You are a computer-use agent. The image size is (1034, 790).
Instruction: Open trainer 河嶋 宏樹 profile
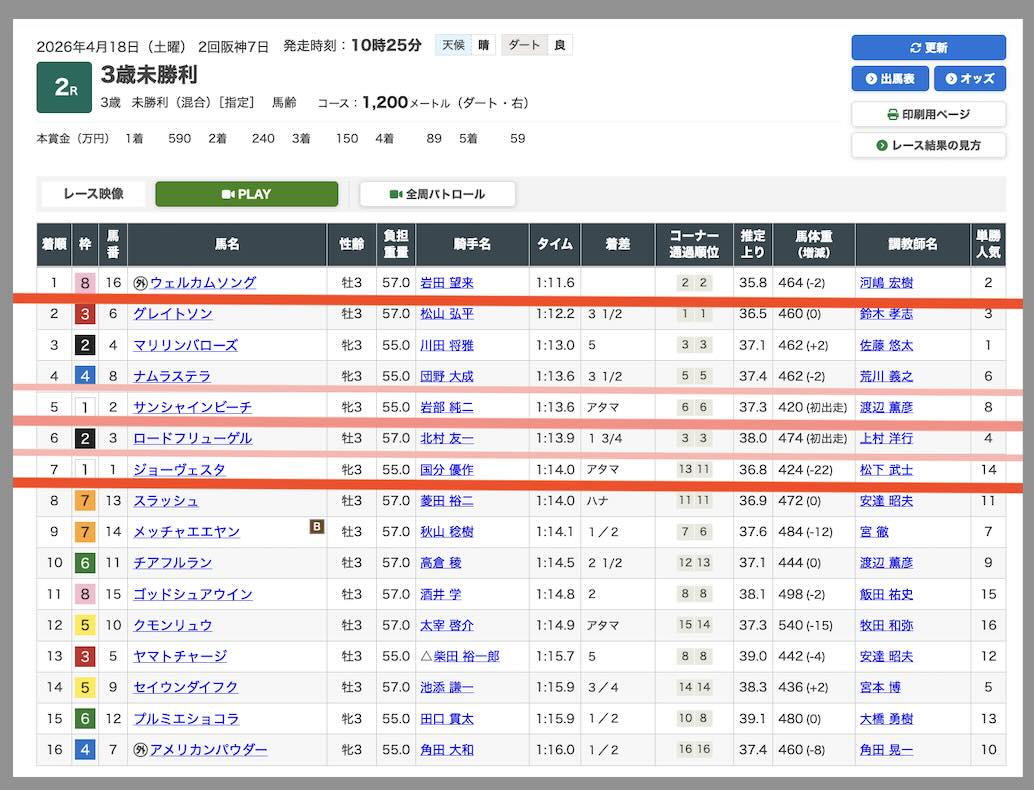pos(886,283)
